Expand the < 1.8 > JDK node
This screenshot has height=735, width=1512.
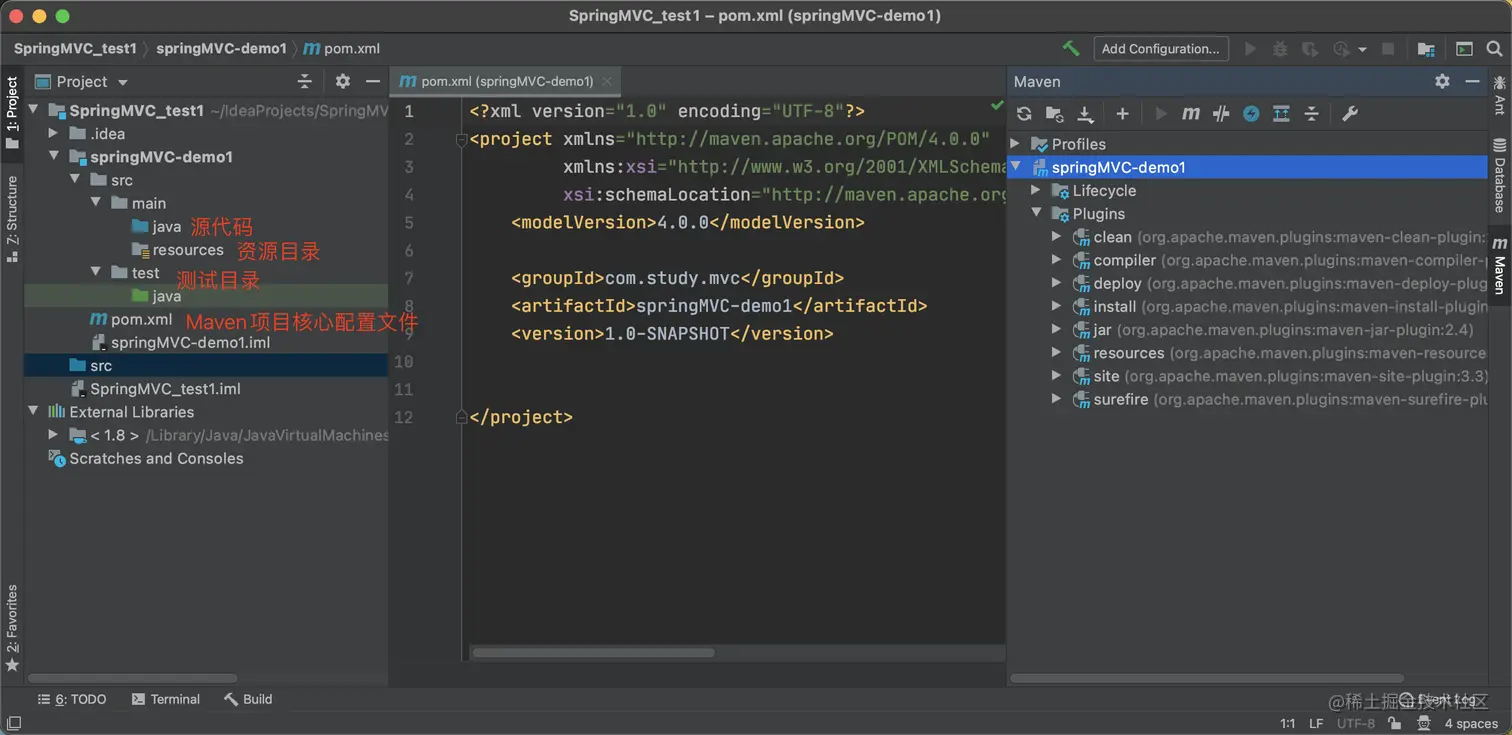click(54, 435)
